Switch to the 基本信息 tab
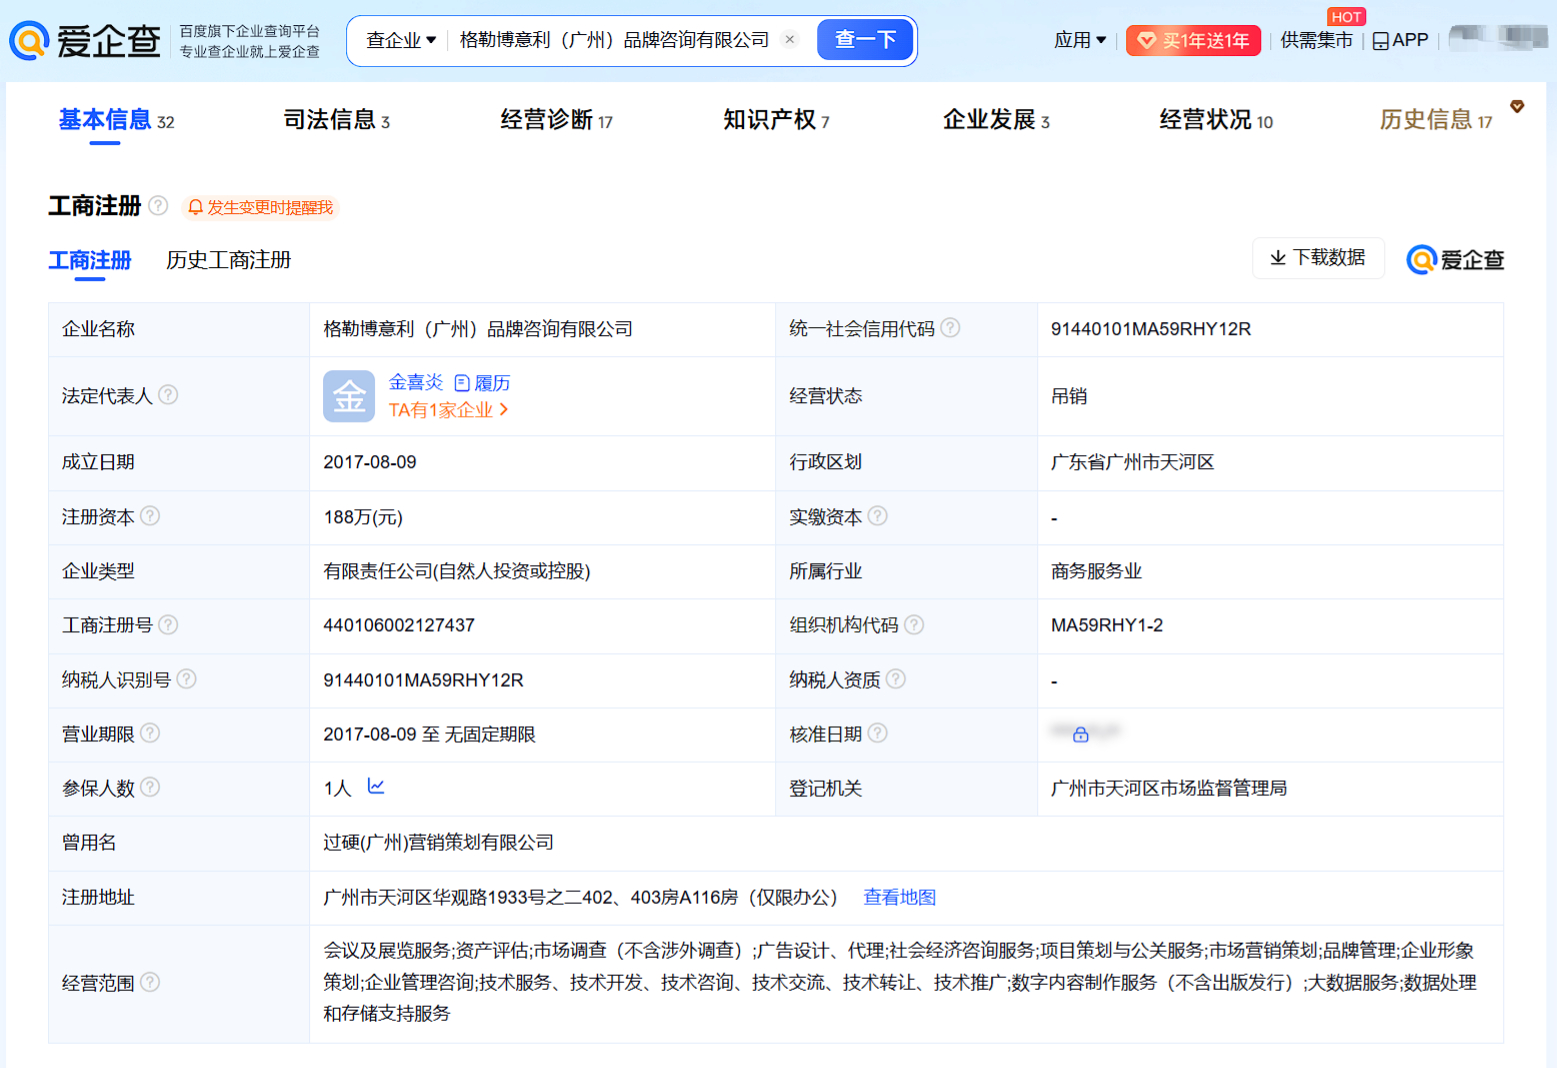Image resolution: width=1557 pixels, height=1068 pixels. [116, 120]
